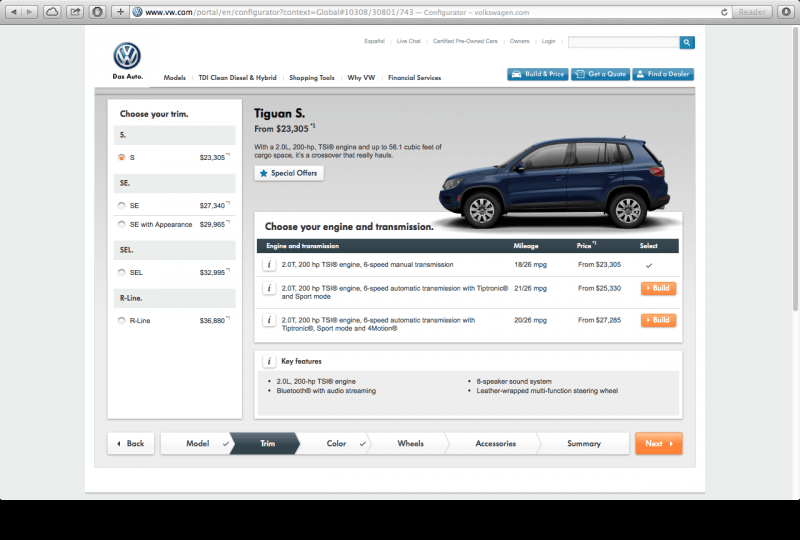
Task: Open info icon for manual transmission row
Action: point(269,264)
